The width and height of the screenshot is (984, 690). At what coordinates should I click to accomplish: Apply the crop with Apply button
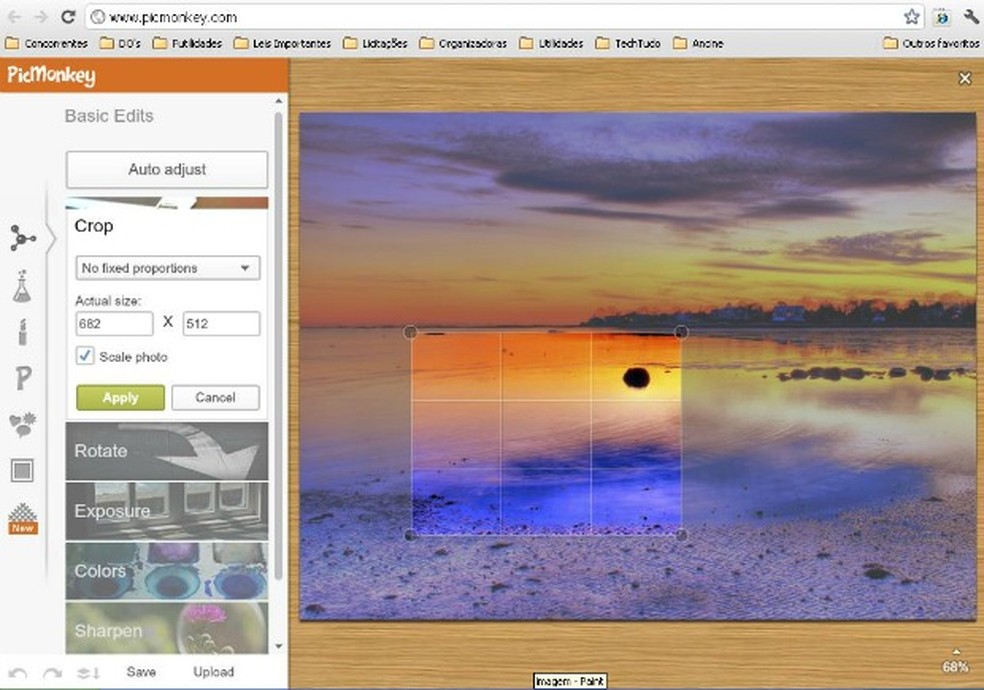coord(120,397)
